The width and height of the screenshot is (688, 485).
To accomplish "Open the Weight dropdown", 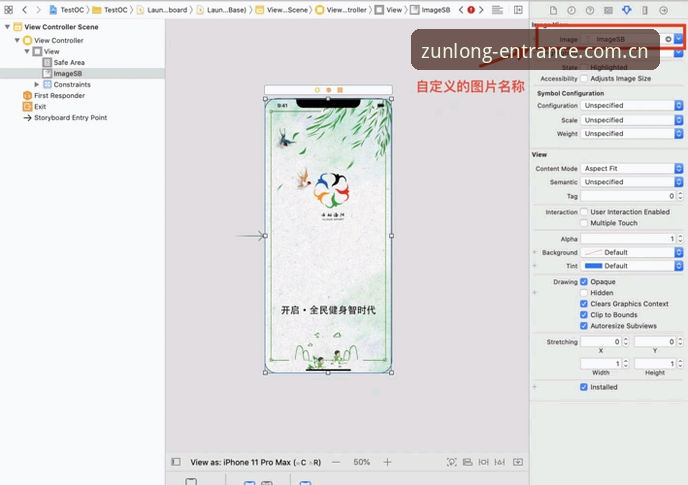I will (x=632, y=133).
